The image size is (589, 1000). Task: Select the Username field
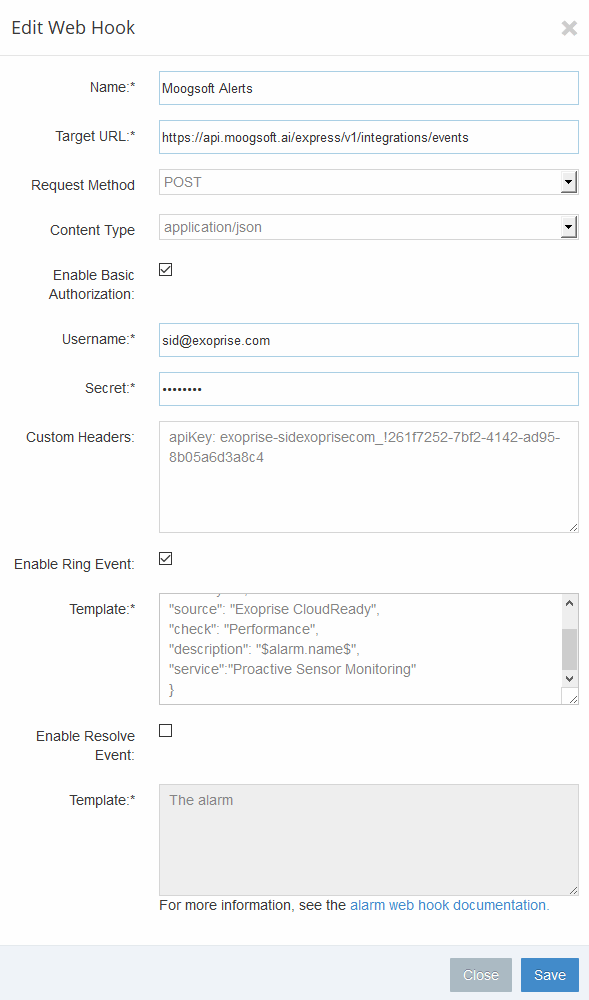368,340
